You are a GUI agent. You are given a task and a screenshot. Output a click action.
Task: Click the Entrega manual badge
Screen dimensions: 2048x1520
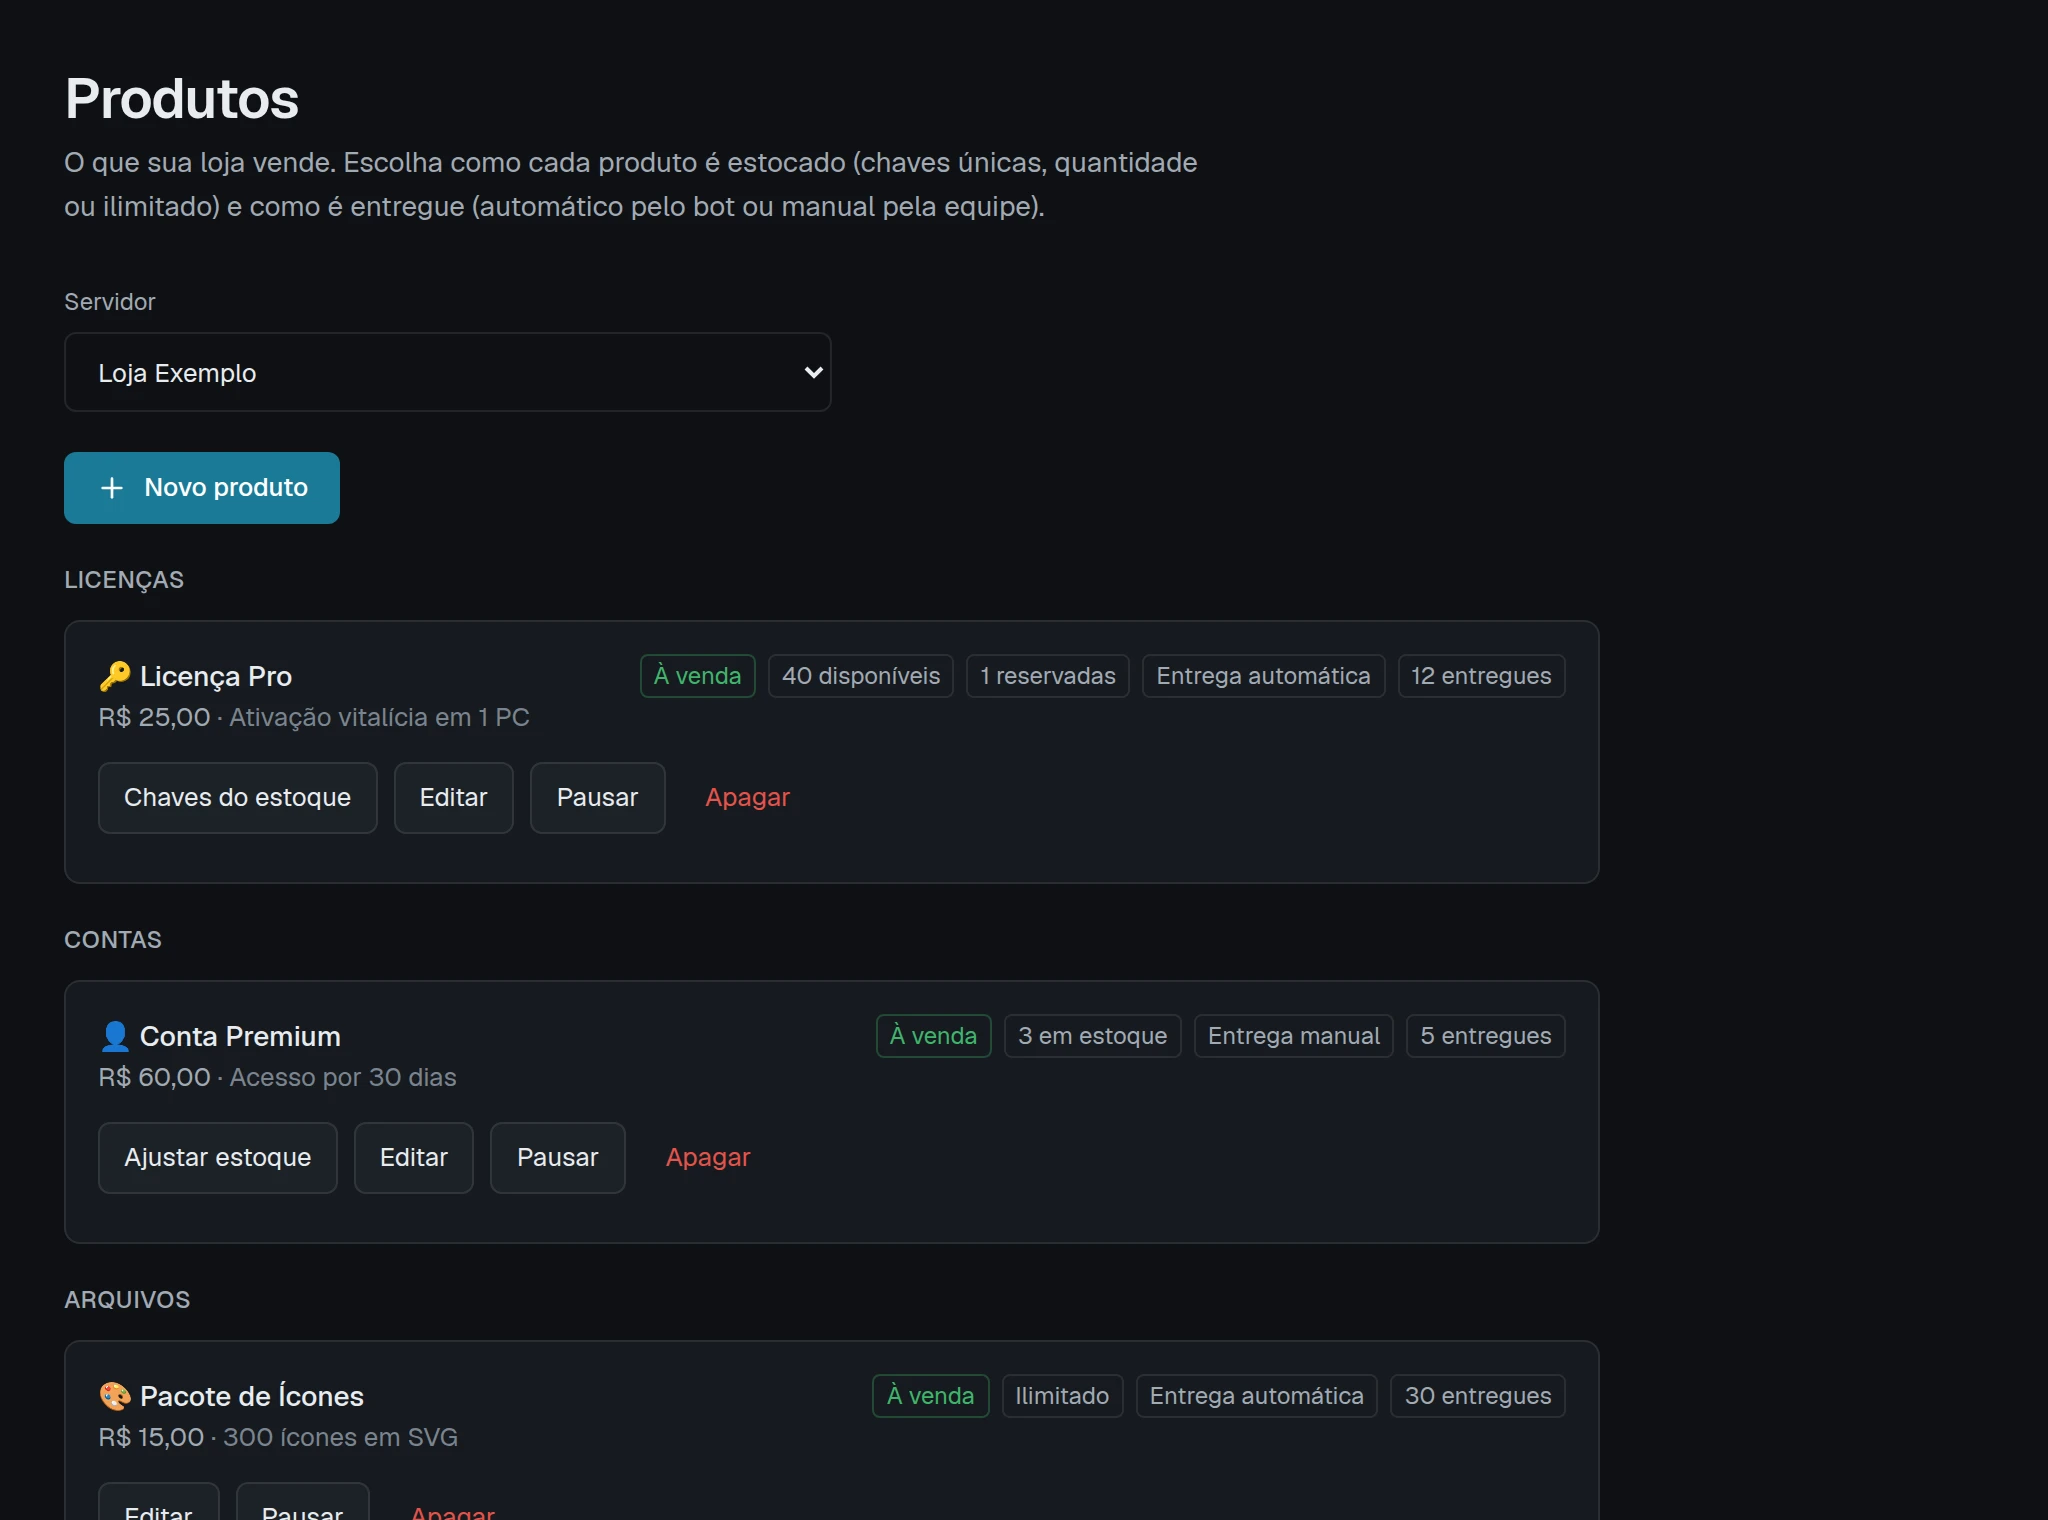pos(1294,1036)
